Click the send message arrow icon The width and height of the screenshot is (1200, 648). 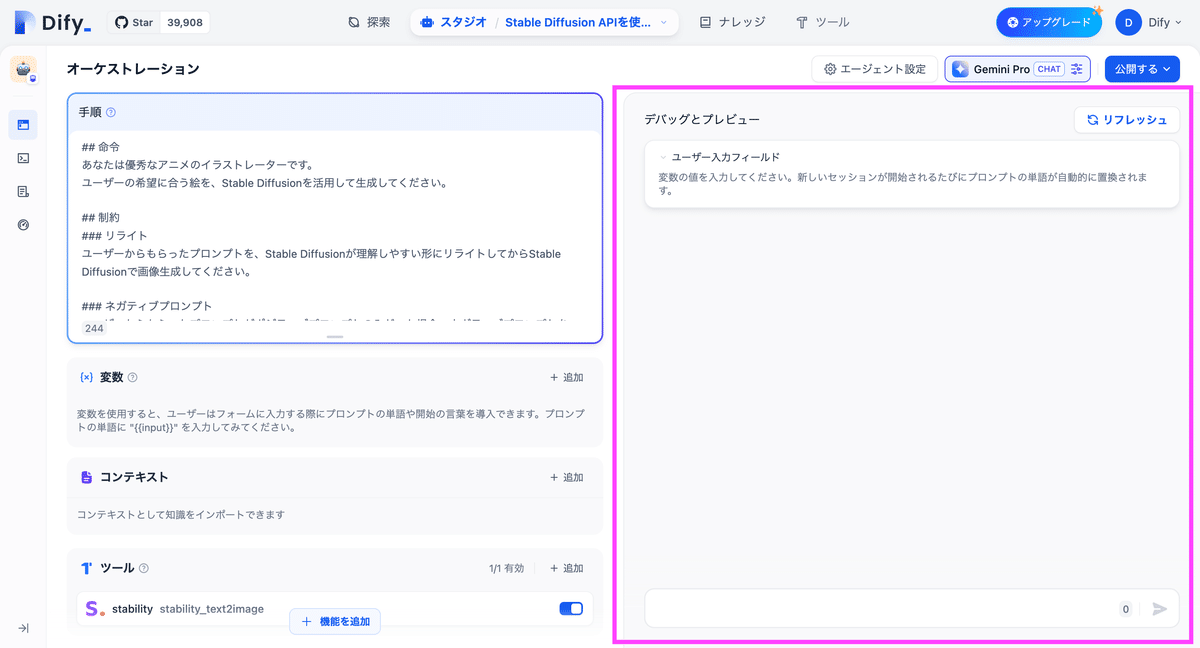point(1159,608)
